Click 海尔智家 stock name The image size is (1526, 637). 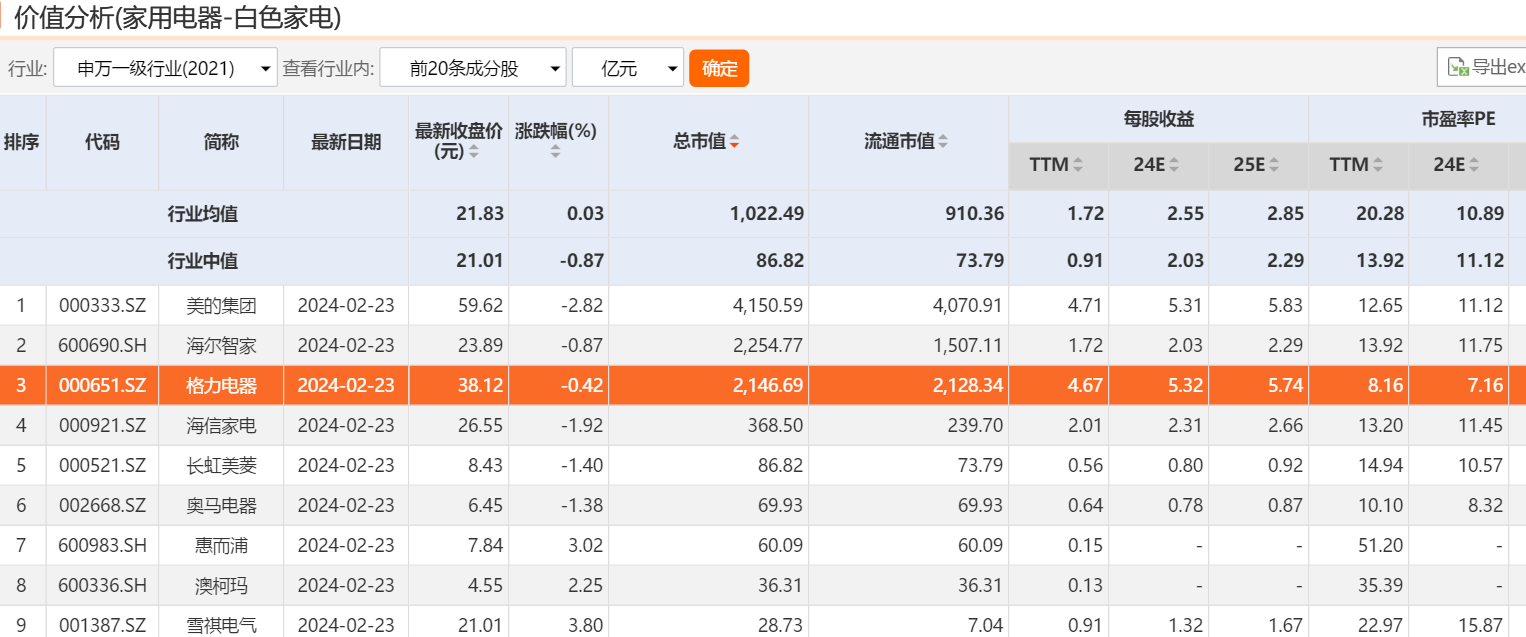point(221,346)
